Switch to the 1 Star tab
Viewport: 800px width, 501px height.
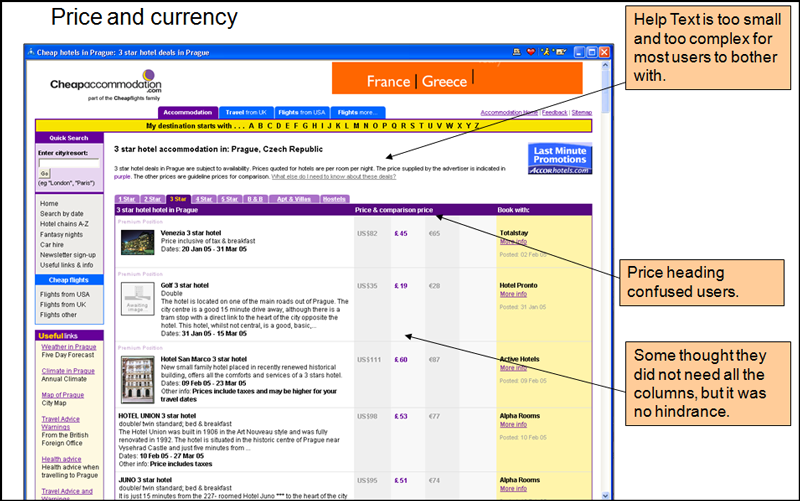click(127, 199)
